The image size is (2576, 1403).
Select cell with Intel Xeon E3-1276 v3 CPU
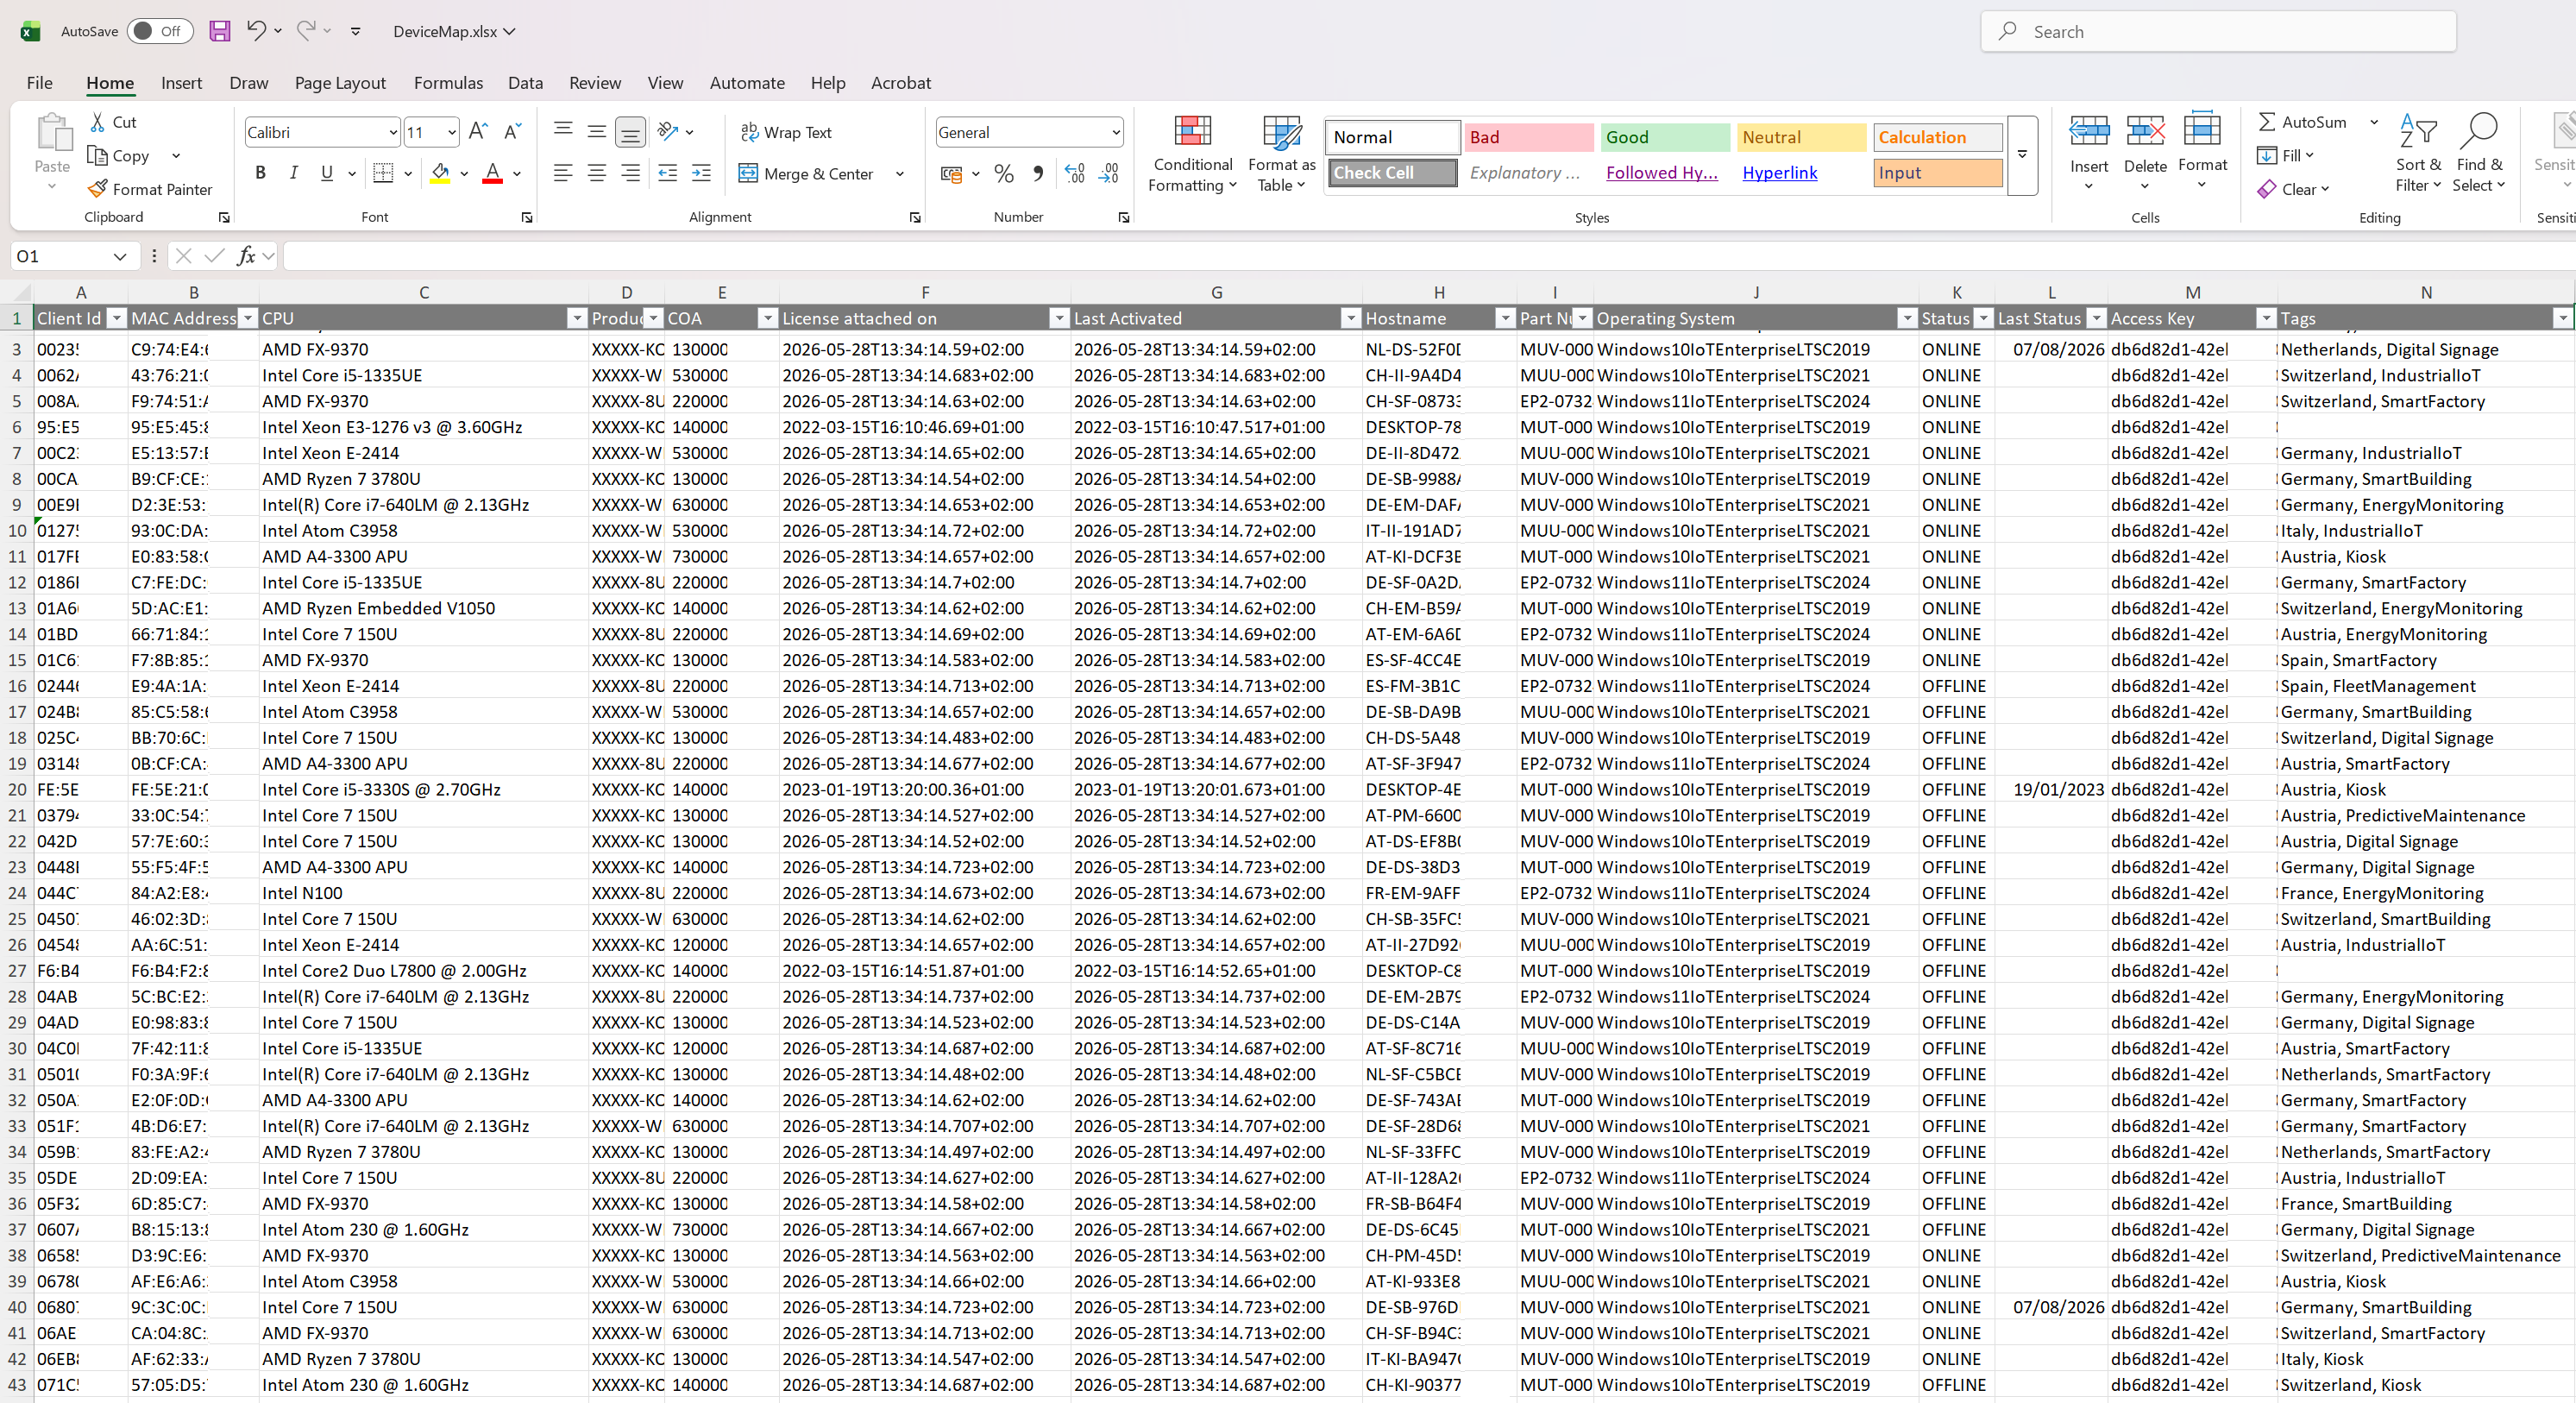click(423, 427)
